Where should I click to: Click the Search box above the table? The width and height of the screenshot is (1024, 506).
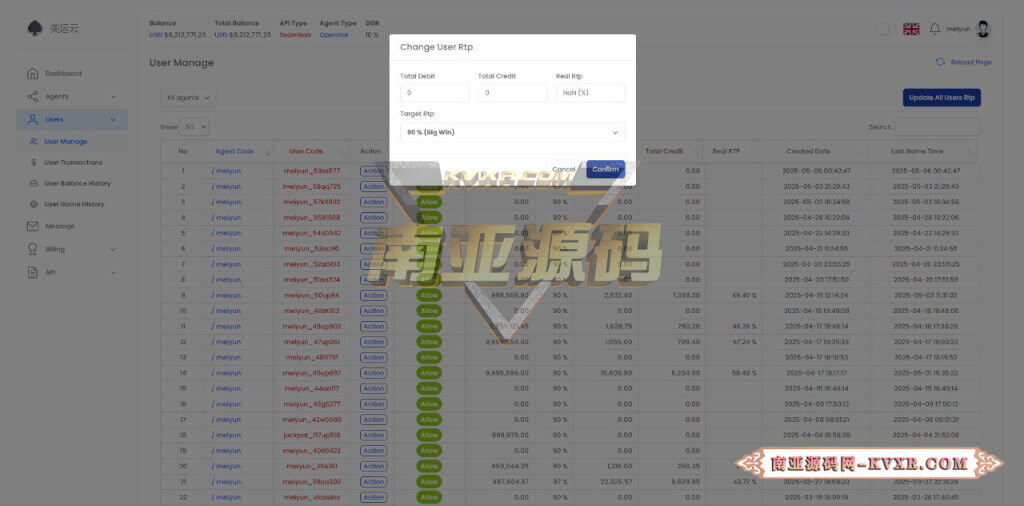click(937, 127)
